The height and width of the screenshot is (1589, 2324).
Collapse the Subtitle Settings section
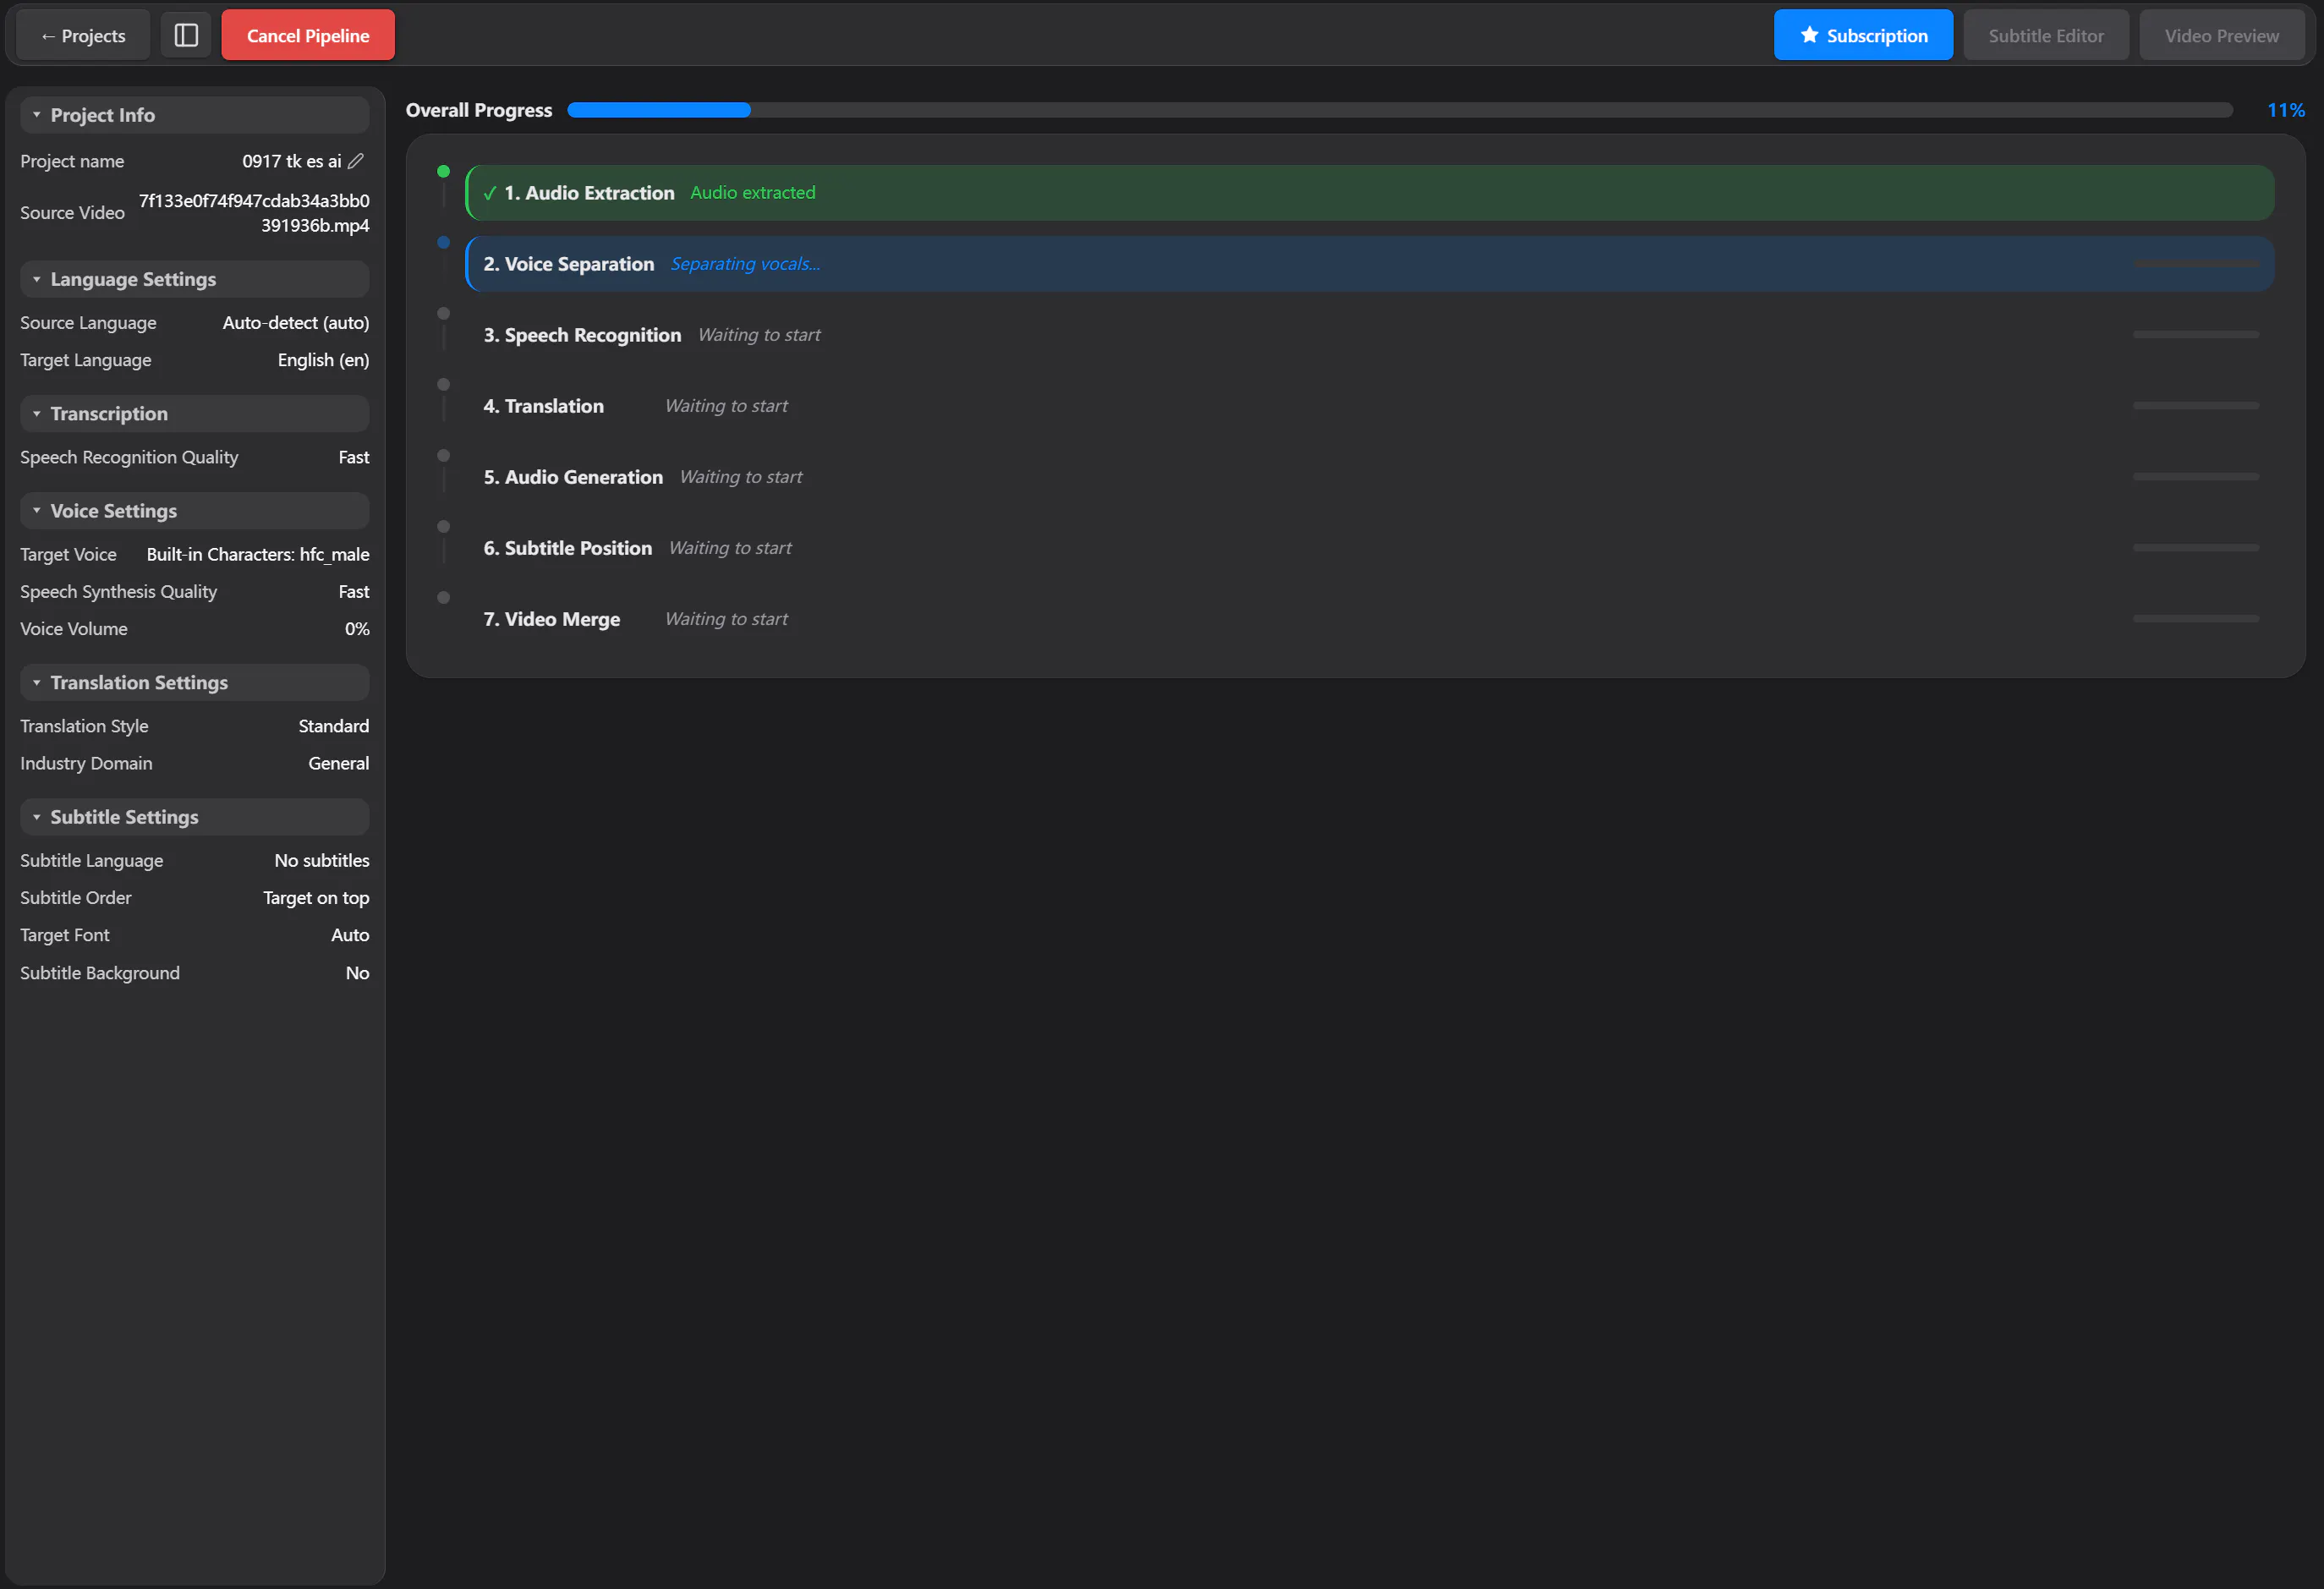coord(194,817)
